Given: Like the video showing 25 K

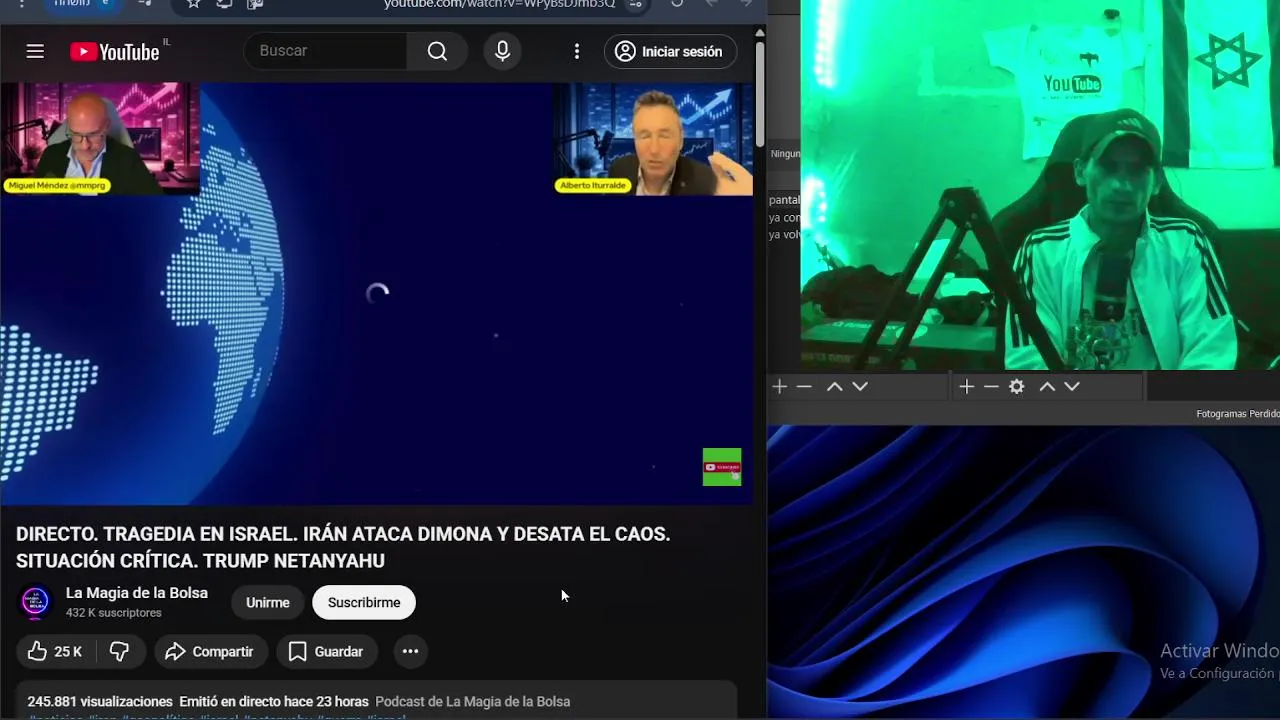Looking at the screenshot, I should tap(55, 651).
